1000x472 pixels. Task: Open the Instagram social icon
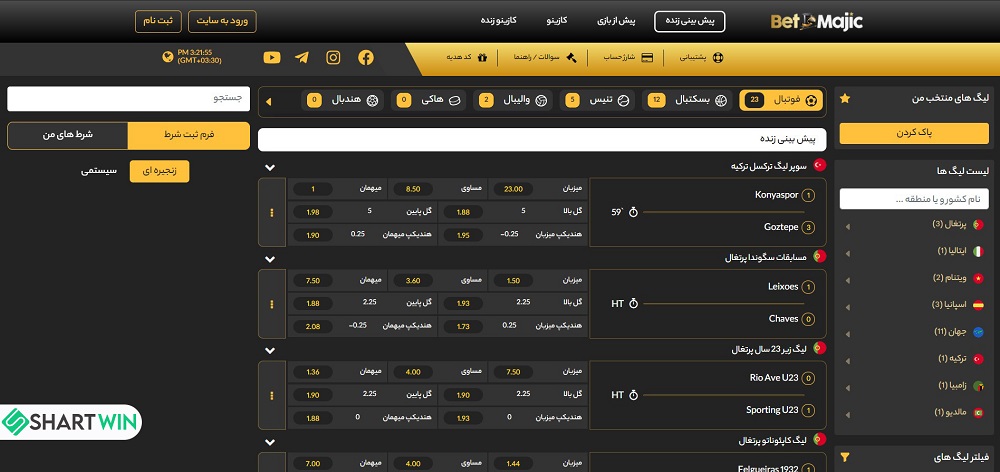[x=334, y=57]
